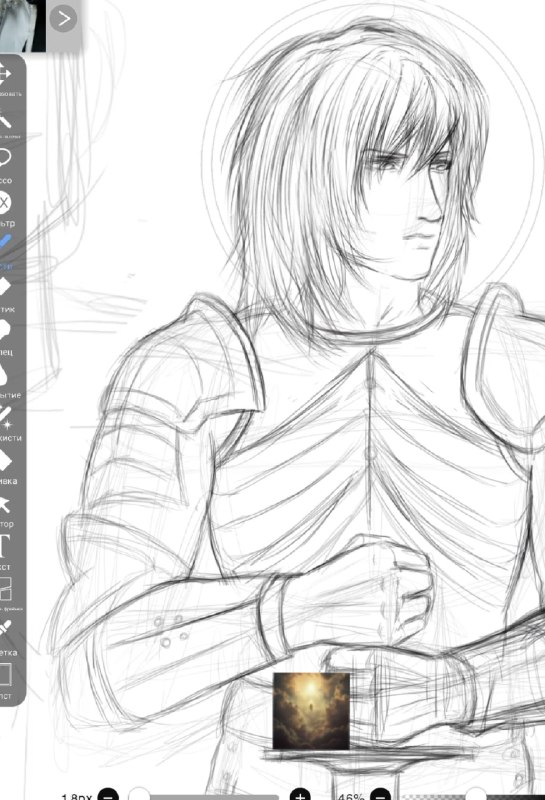Expand the reference window with arrow button
Screen dimensions: 545x800
(x=64, y=19)
